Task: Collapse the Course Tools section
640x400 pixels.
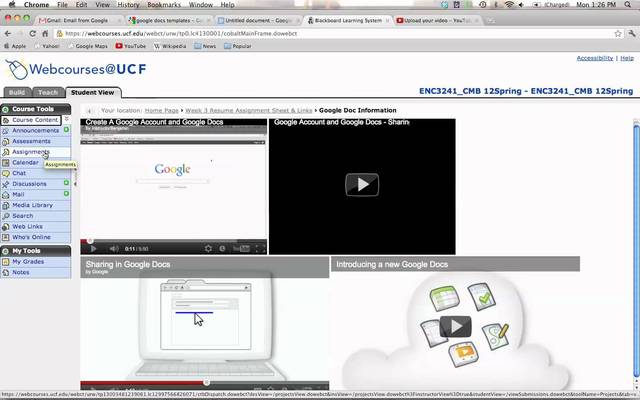Action: [x=5, y=109]
